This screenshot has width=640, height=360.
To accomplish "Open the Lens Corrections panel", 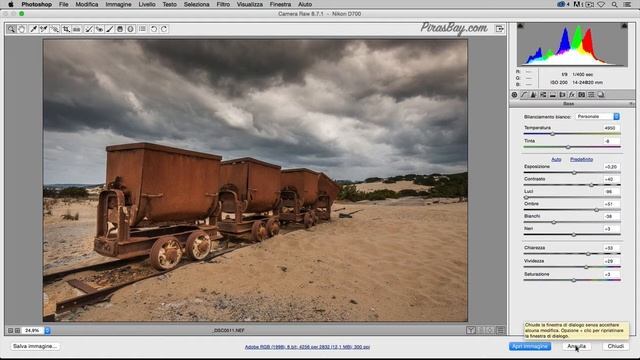I will [x=562, y=95].
